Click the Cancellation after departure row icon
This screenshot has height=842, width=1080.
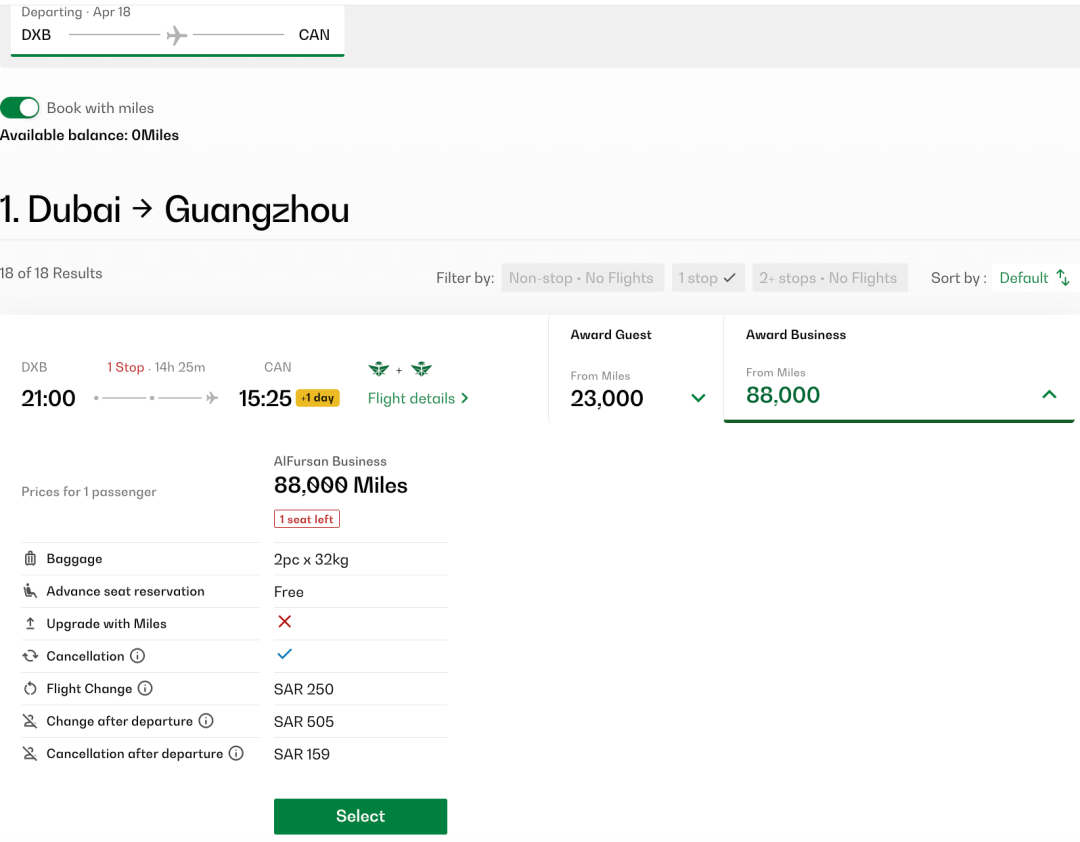[30, 753]
